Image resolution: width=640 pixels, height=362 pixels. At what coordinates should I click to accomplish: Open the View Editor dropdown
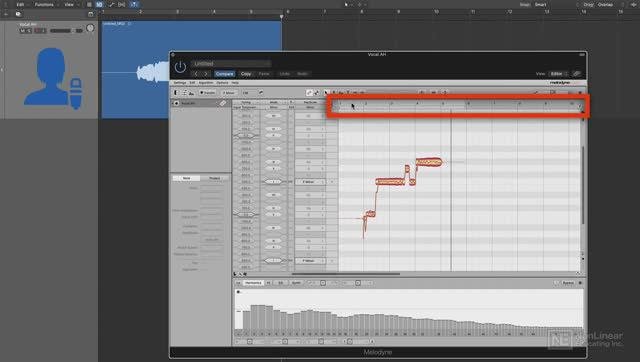(558, 74)
